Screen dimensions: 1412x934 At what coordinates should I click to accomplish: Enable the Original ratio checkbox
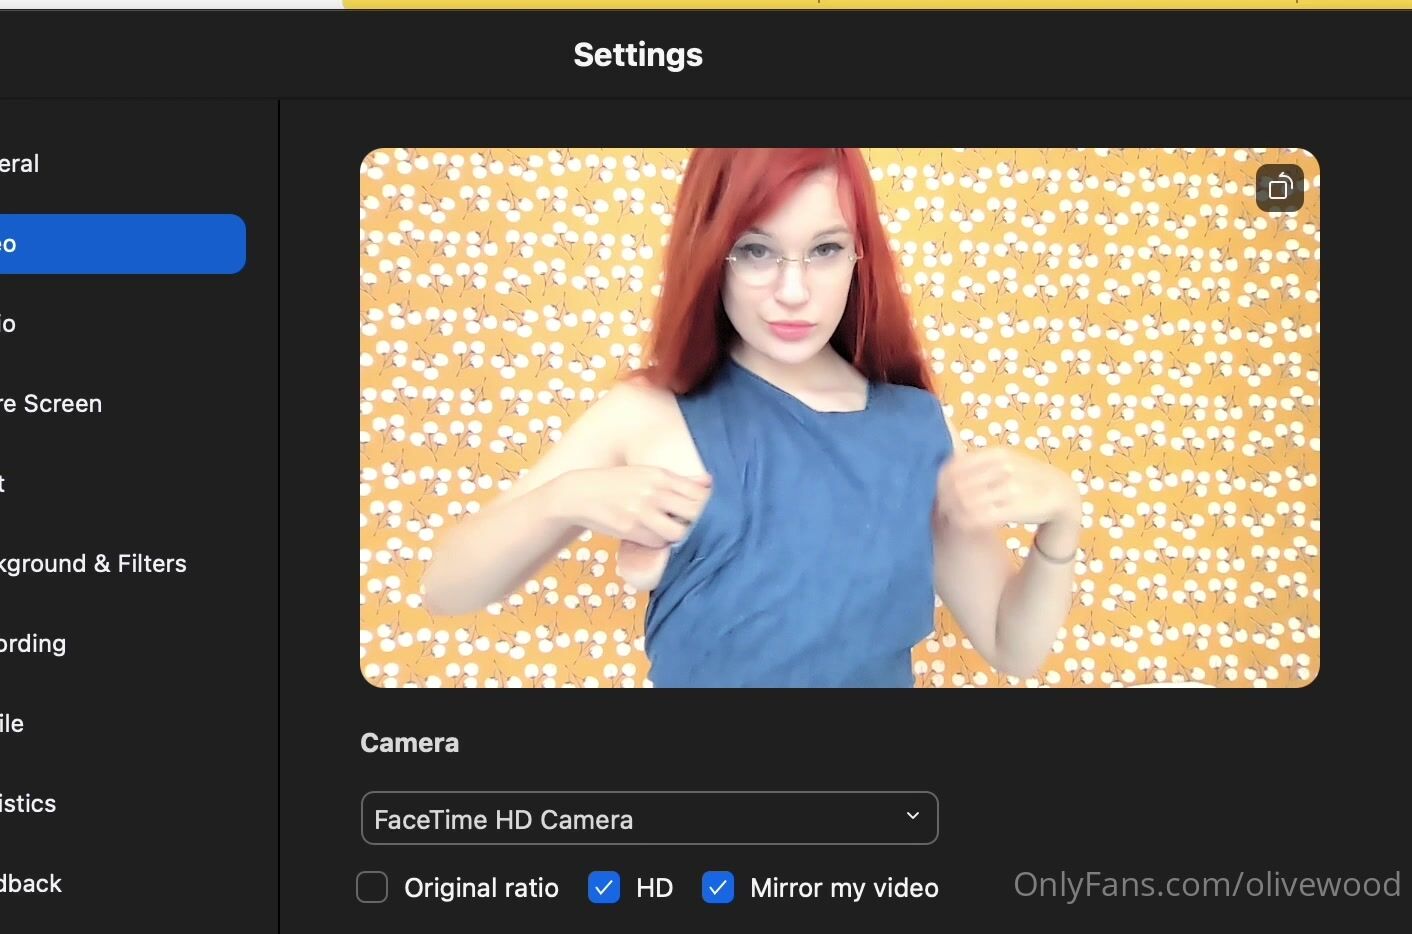pos(372,887)
